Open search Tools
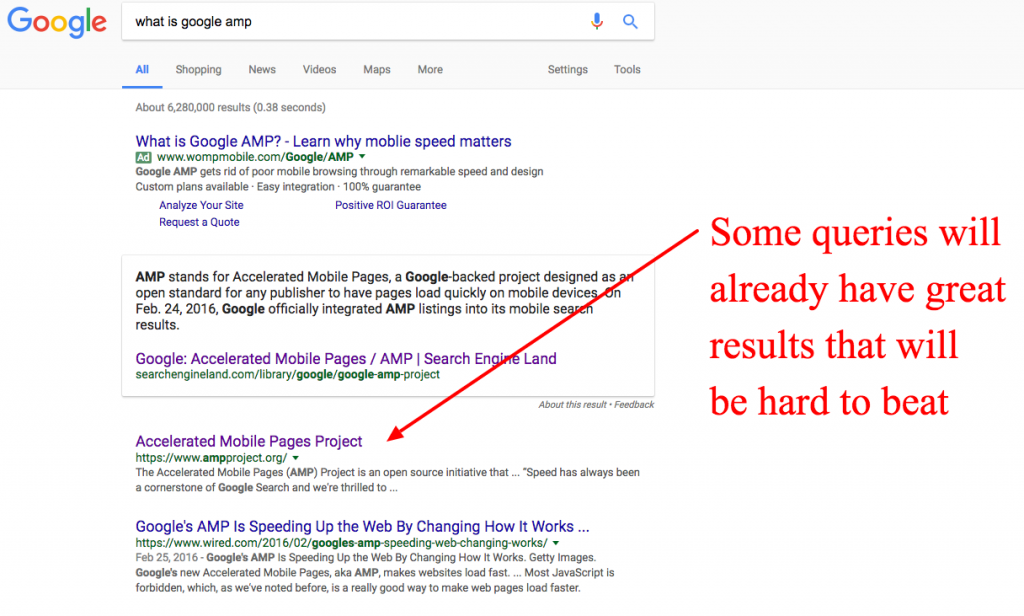 [627, 69]
